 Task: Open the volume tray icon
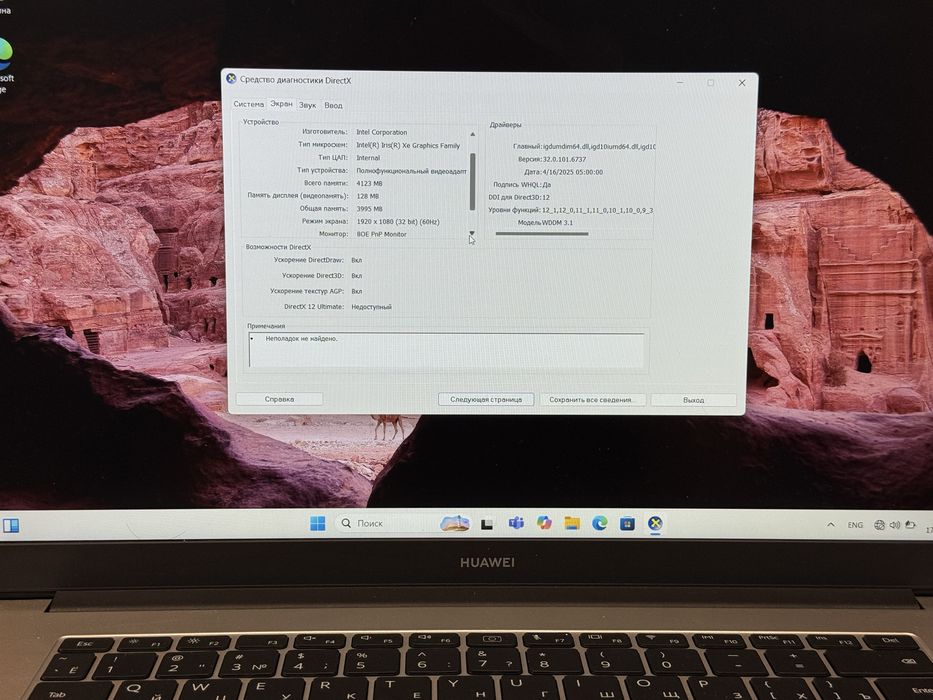tap(894, 525)
